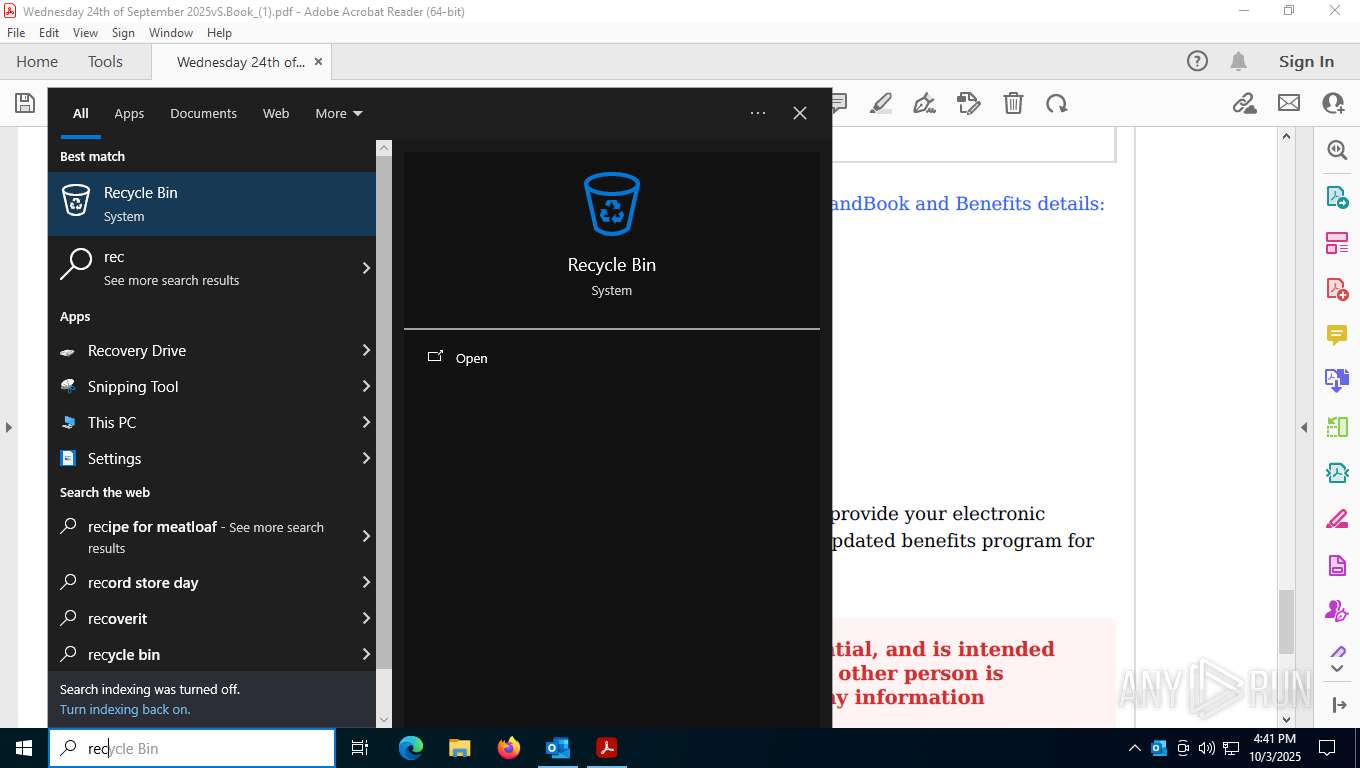Screen dimensions: 1360x768
Task: Expand the More filter dropdown in search
Action: (339, 113)
